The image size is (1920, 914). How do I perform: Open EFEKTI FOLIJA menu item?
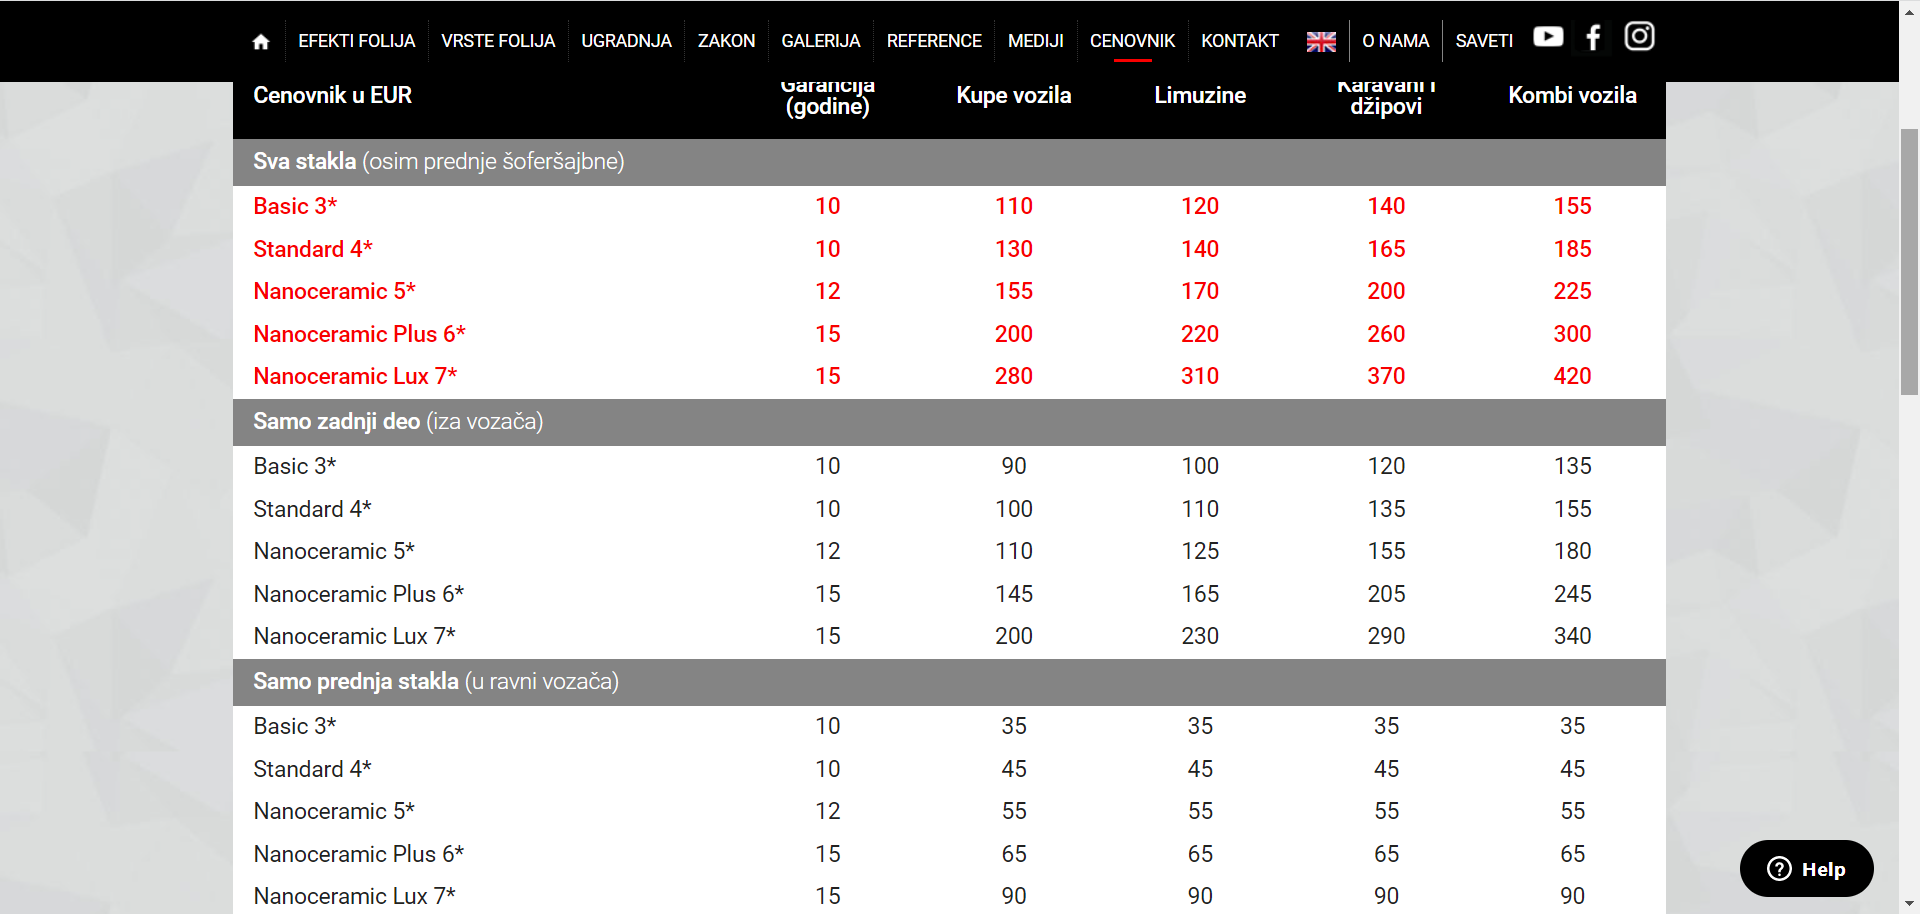click(356, 41)
